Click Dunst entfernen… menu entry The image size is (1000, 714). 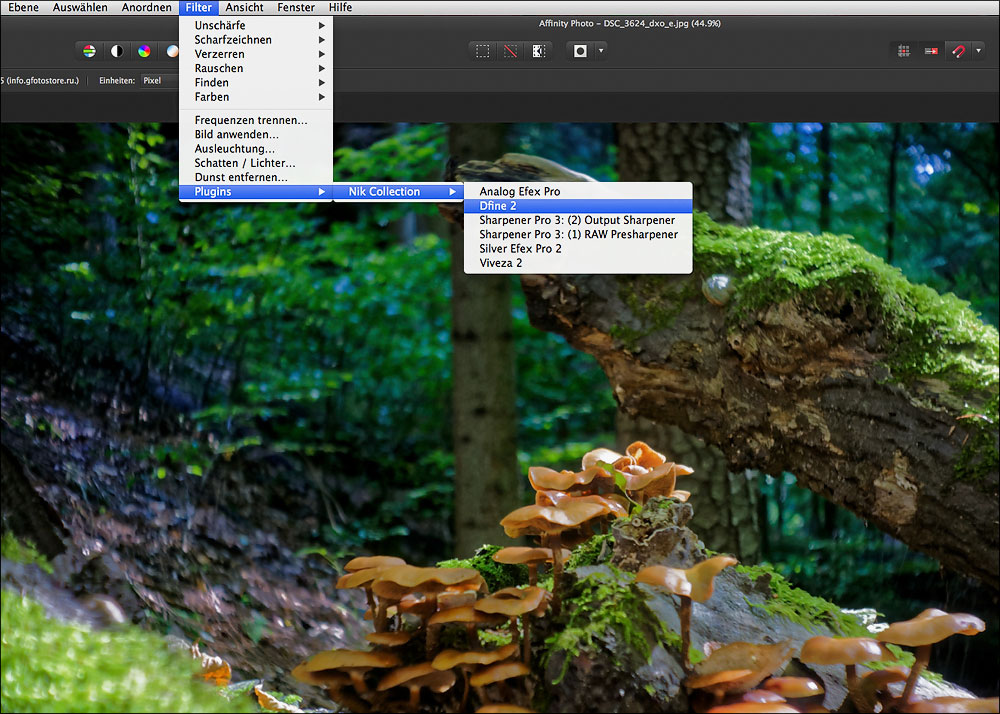(x=241, y=177)
